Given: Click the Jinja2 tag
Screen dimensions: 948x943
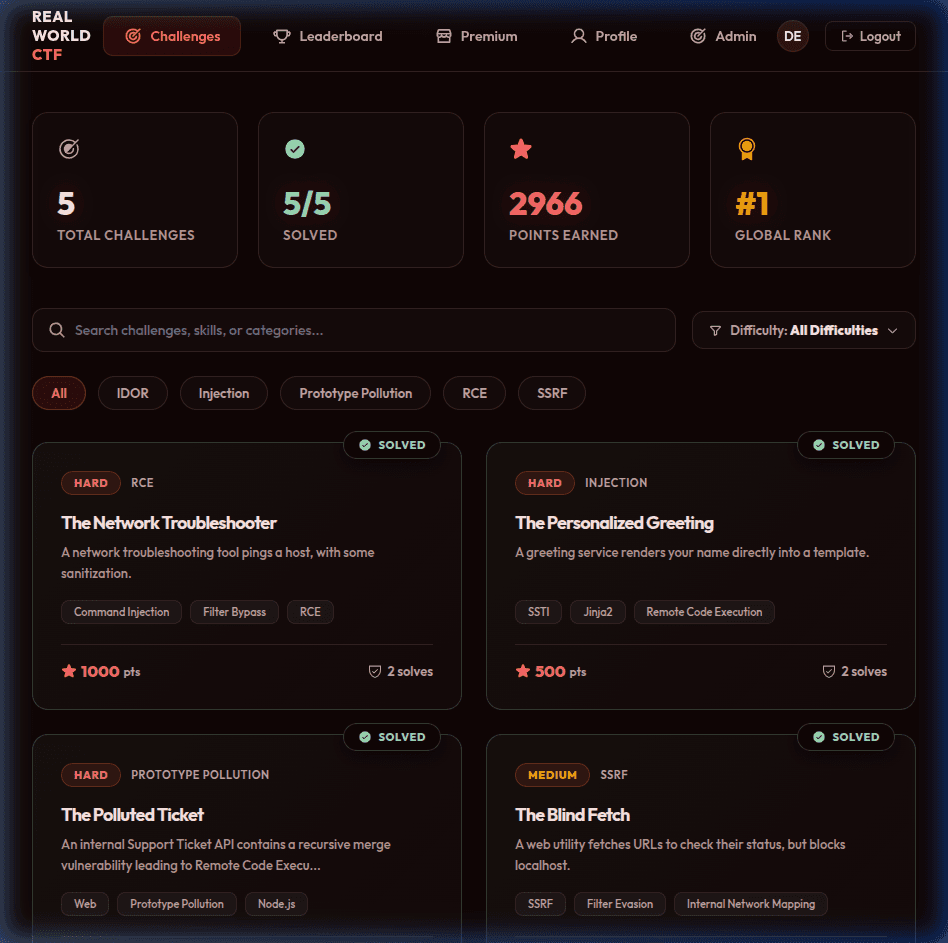Looking at the screenshot, I should pos(598,612).
